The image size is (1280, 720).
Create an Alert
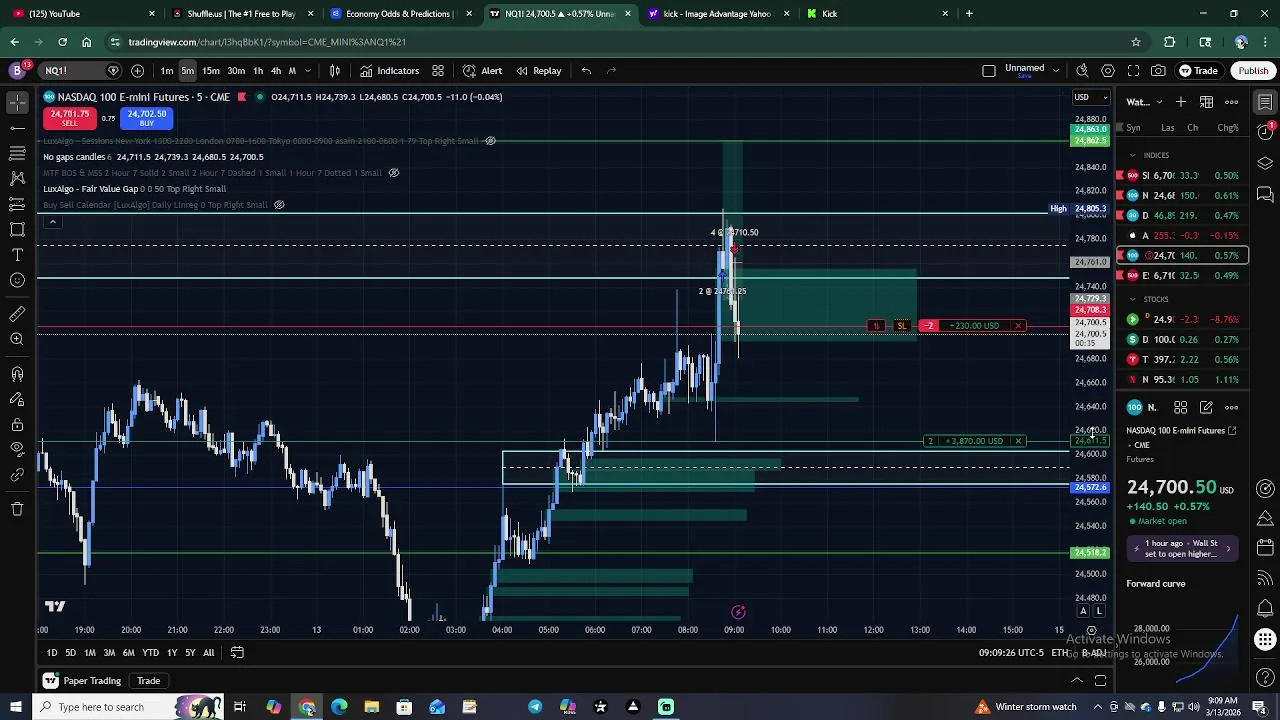click(482, 71)
